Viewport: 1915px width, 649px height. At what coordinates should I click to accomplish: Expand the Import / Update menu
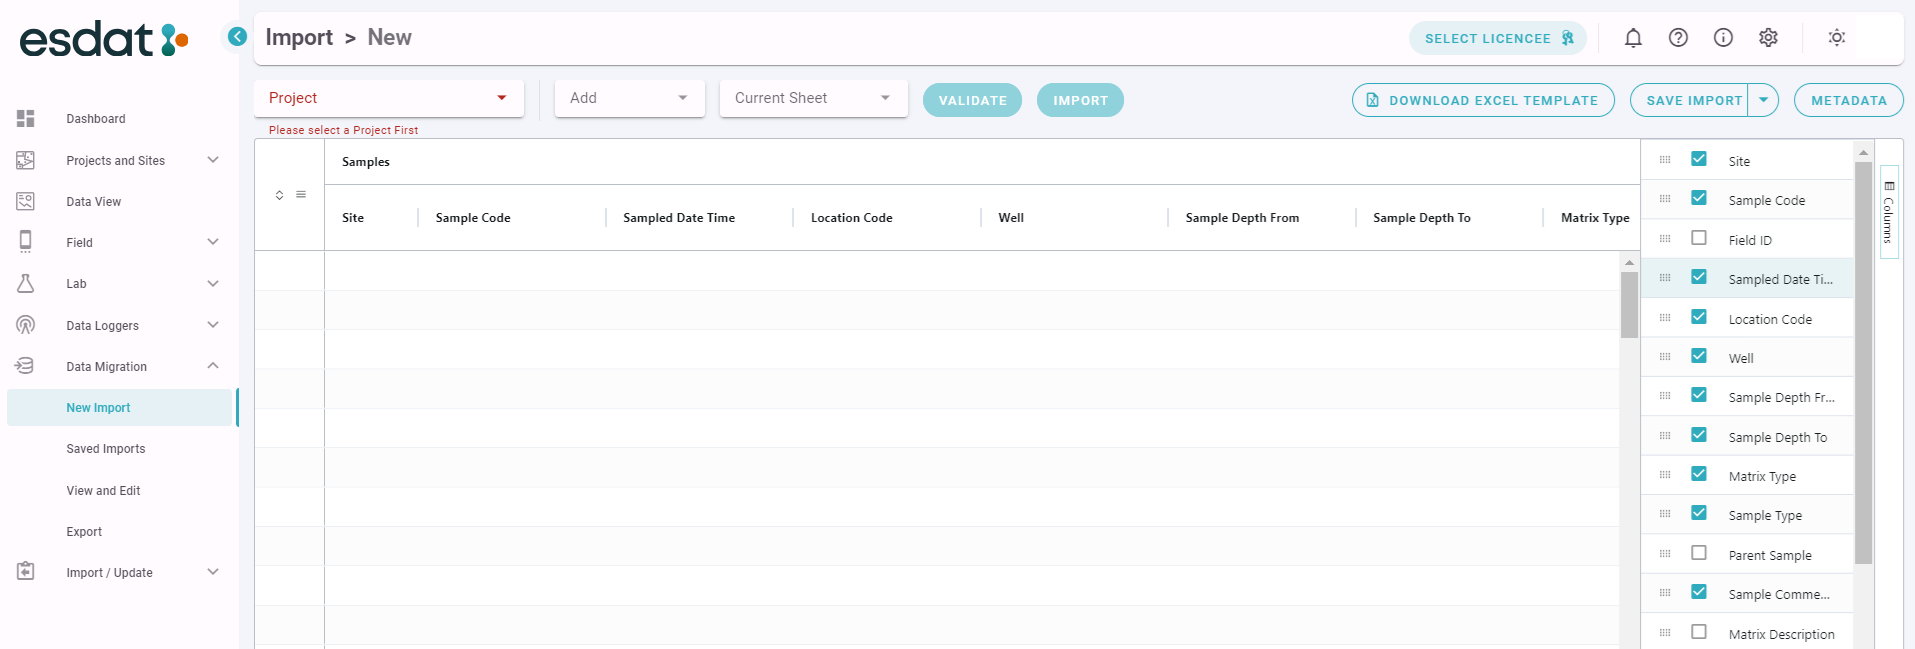[x=213, y=572]
